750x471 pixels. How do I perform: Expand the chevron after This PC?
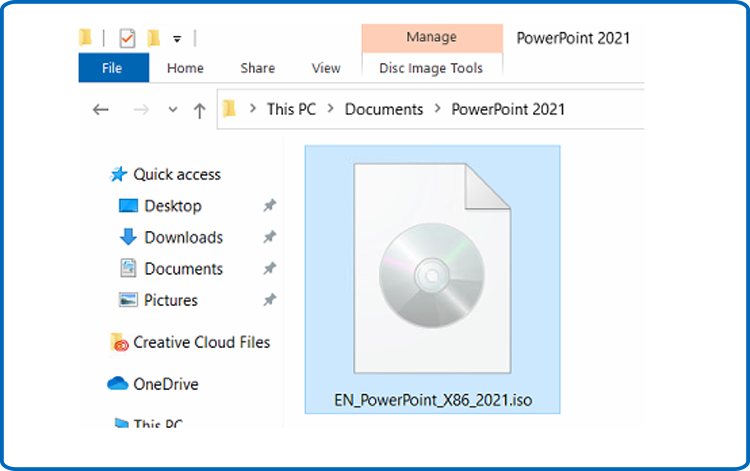click(330, 109)
